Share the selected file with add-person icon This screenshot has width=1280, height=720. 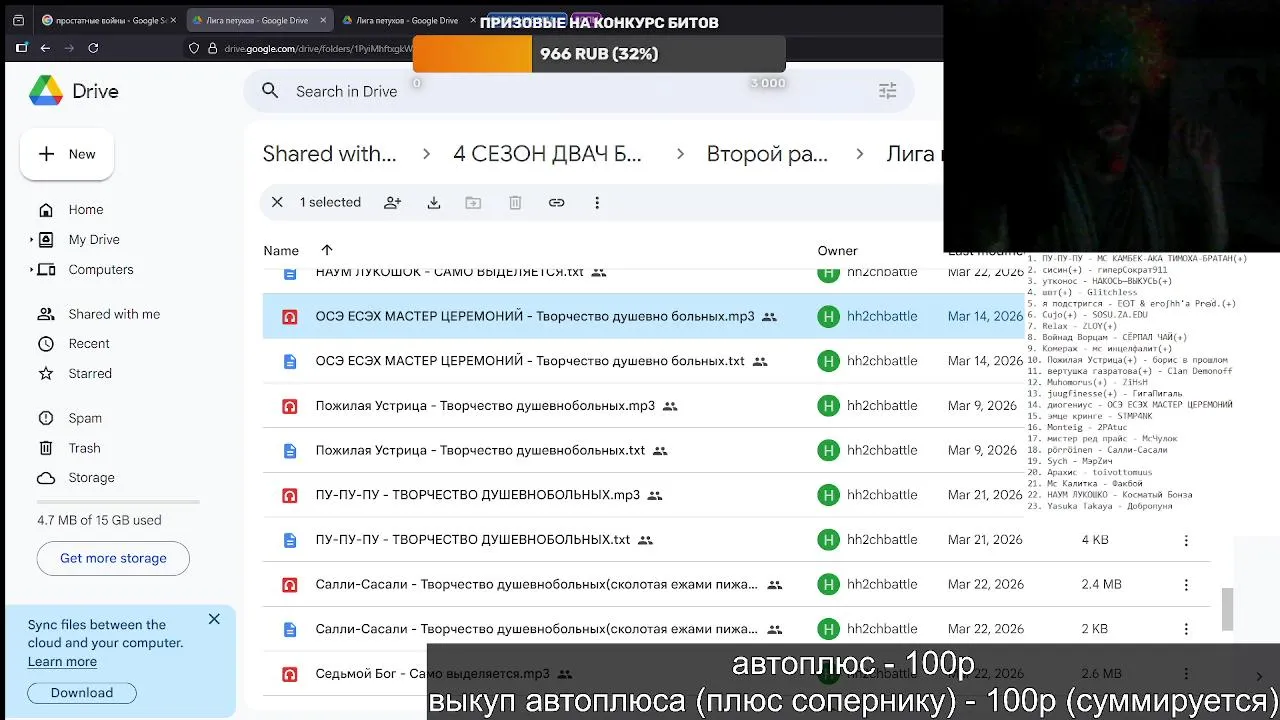pyautogui.click(x=393, y=202)
